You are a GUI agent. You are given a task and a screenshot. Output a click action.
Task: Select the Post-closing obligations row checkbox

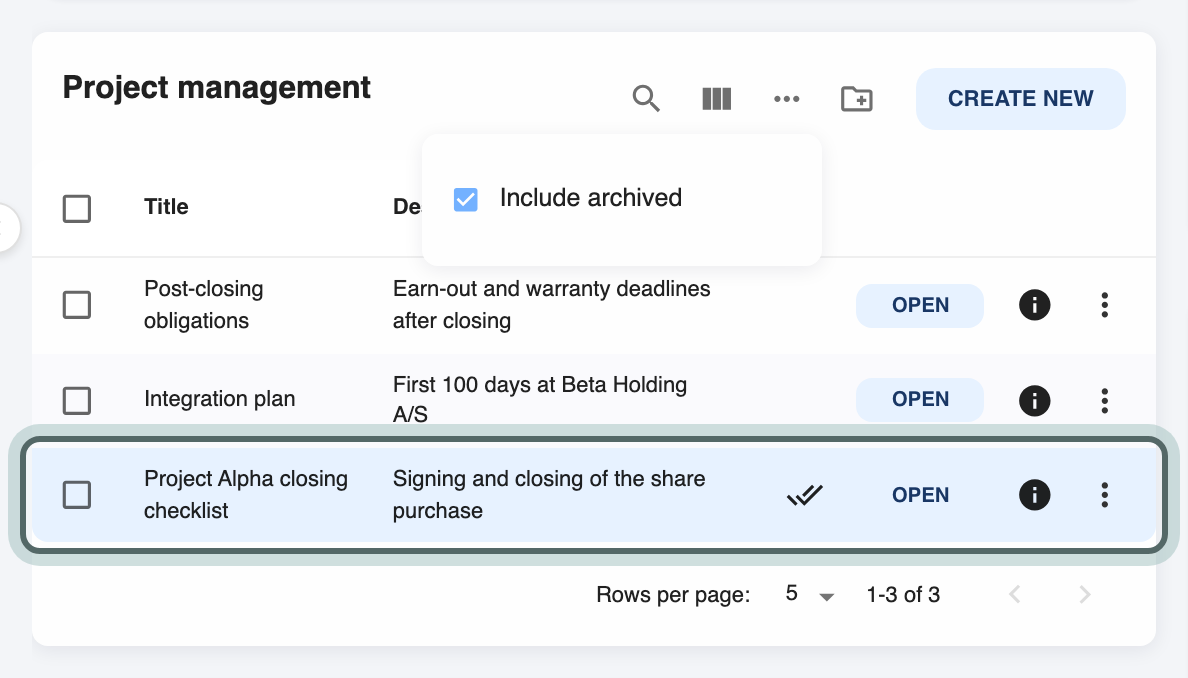(77, 305)
